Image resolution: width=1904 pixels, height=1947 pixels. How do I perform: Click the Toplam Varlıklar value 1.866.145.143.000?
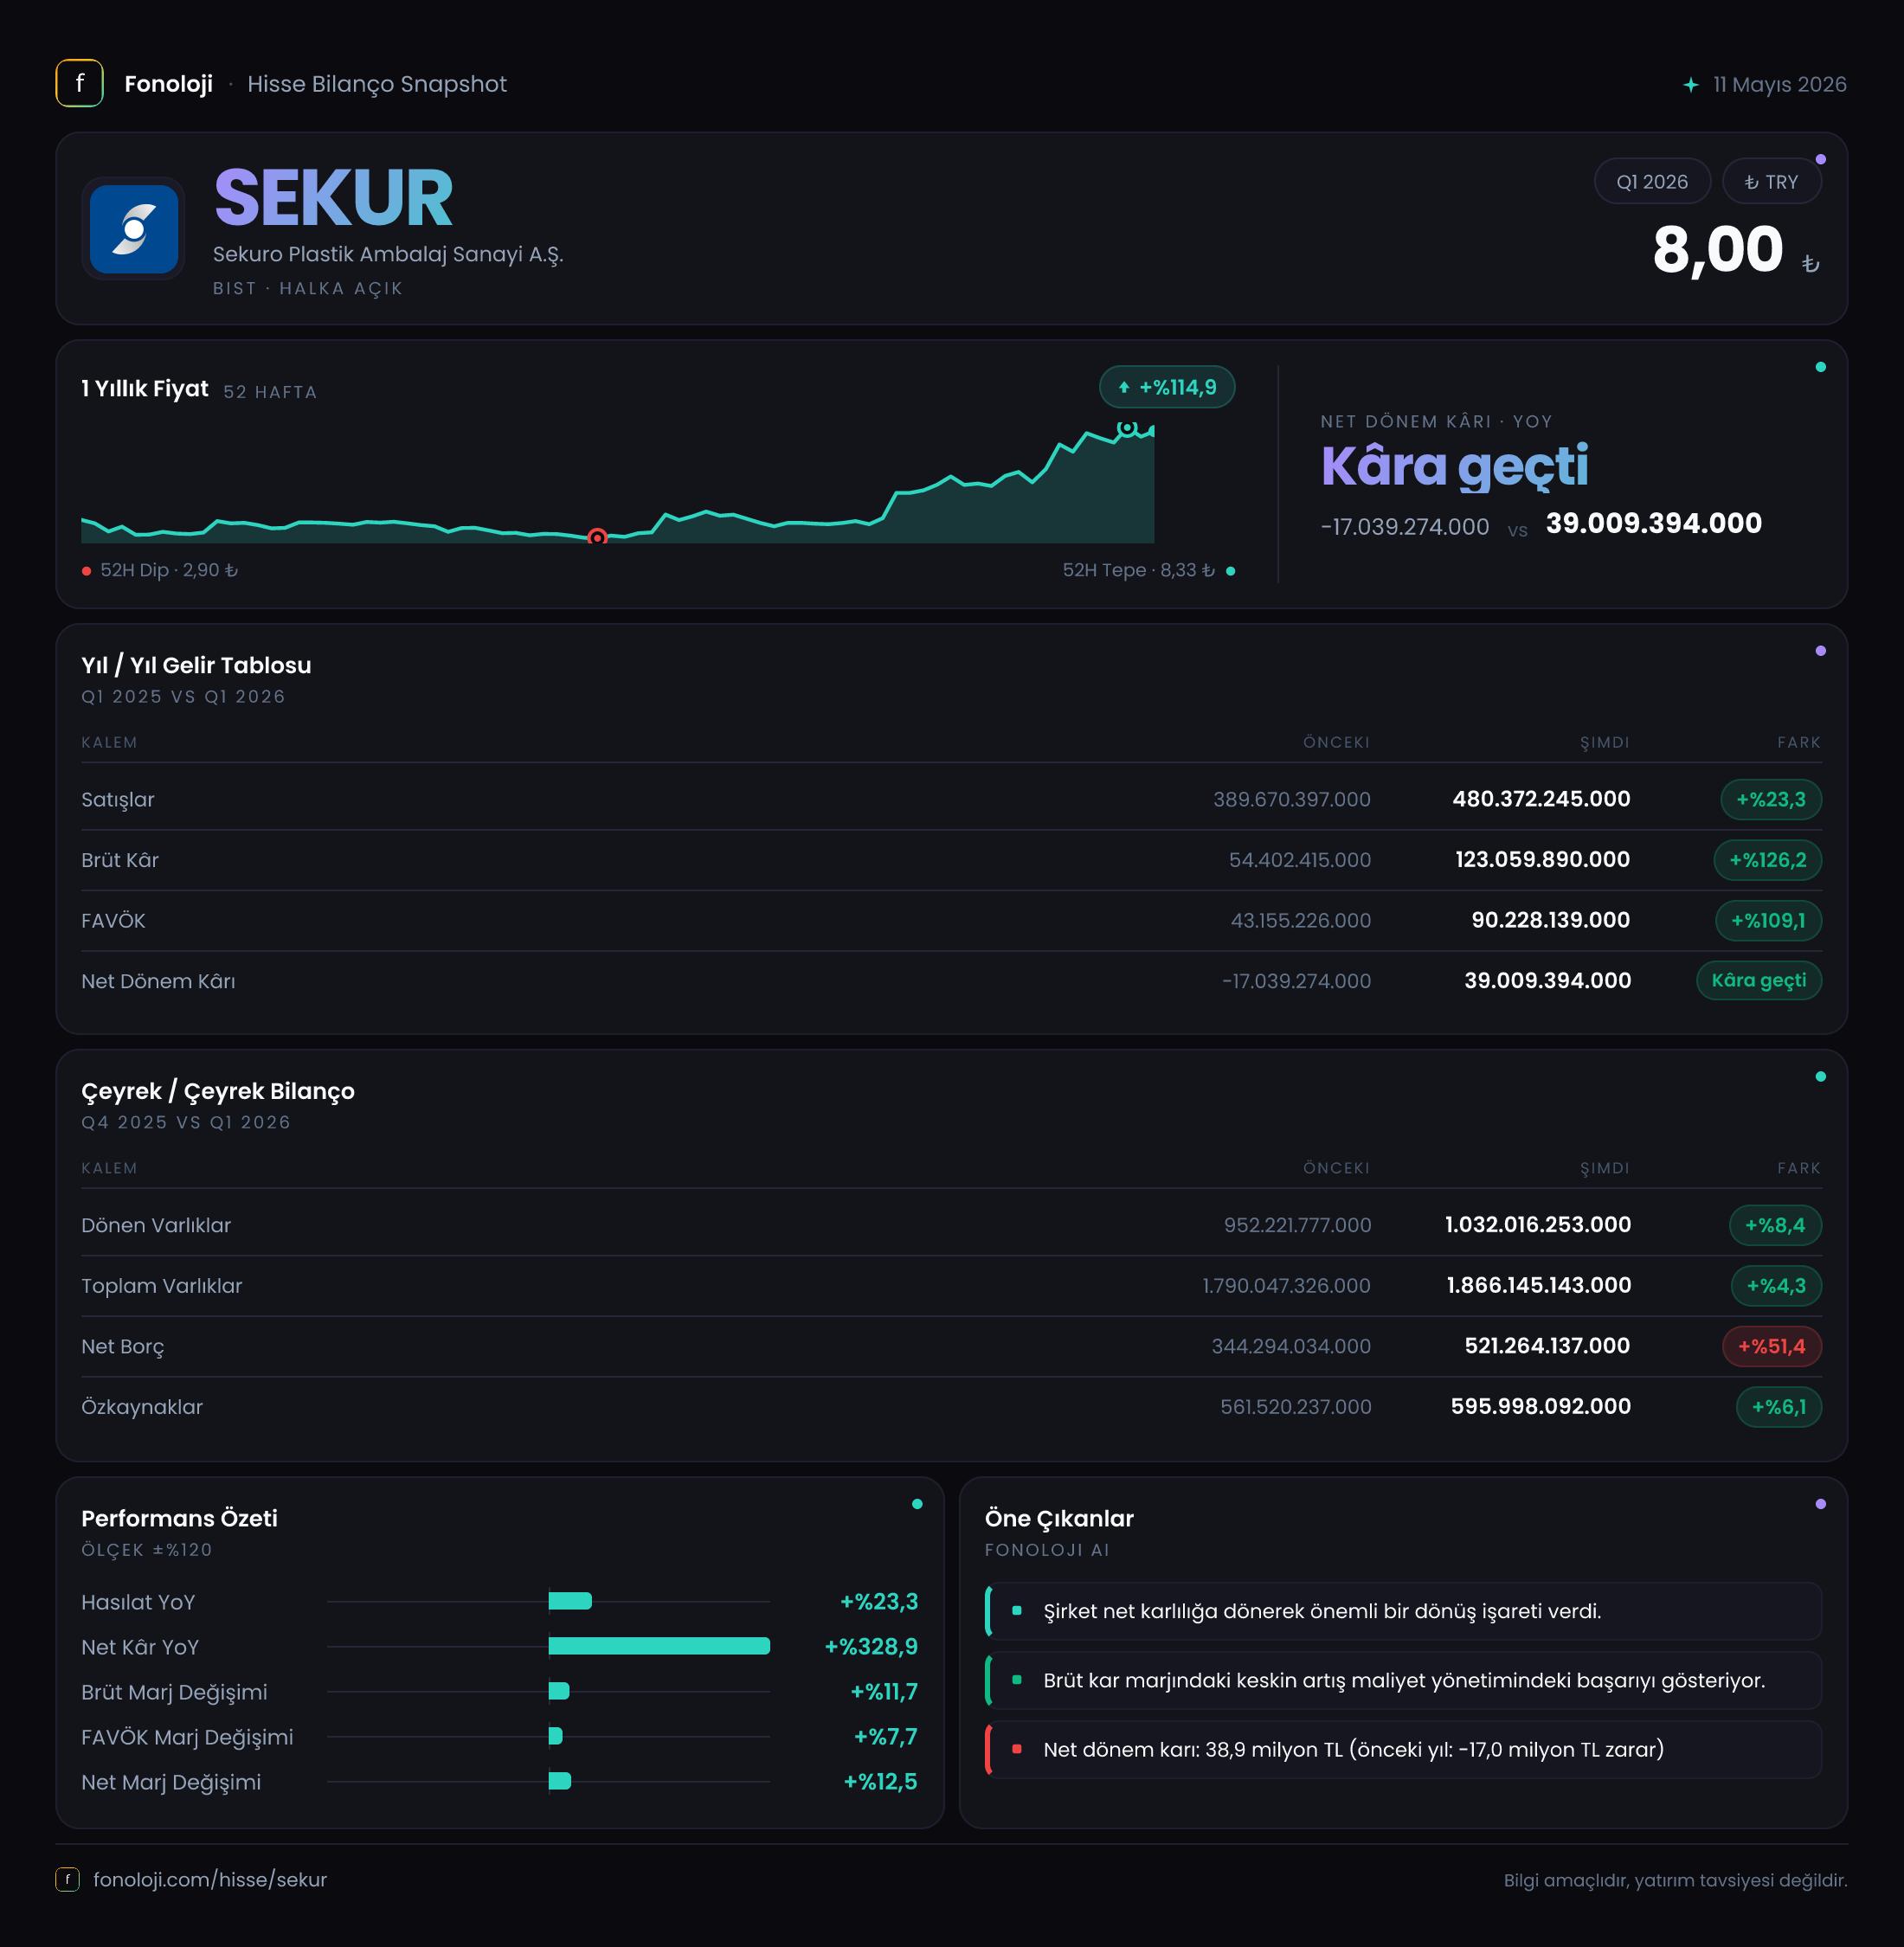(x=1539, y=1286)
